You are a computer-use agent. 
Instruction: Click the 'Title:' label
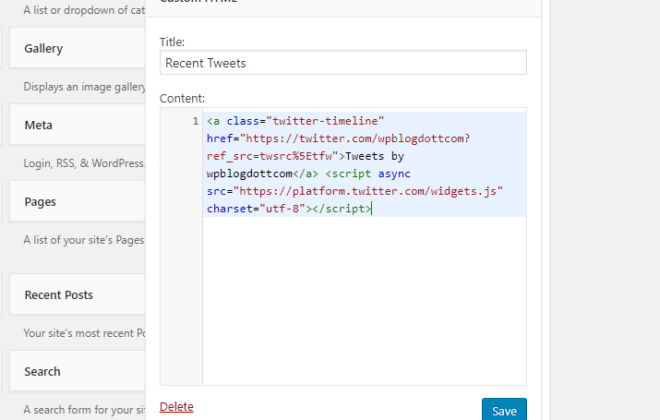(172, 42)
